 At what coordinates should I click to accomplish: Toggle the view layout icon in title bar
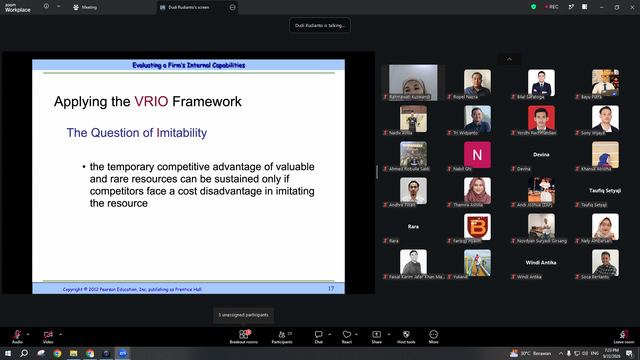584,7
